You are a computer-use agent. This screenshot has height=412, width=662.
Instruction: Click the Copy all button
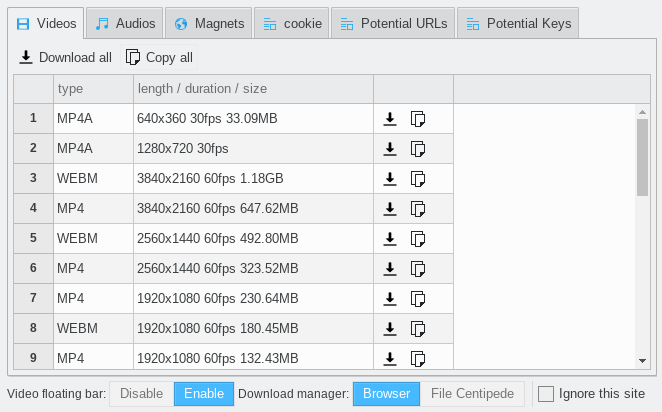tap(159, 57)
